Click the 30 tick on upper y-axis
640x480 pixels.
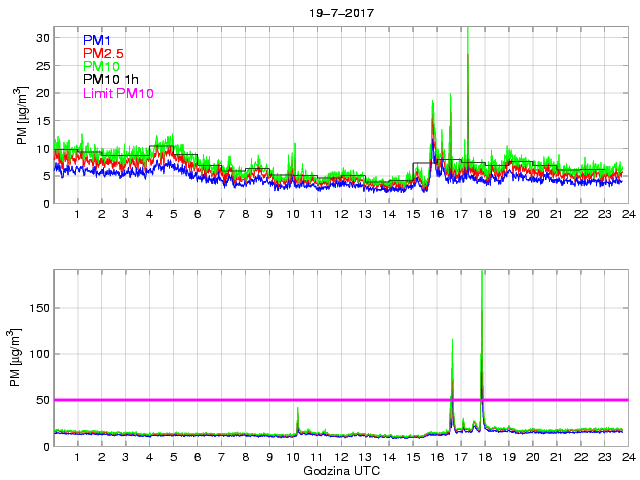(42, 37)
